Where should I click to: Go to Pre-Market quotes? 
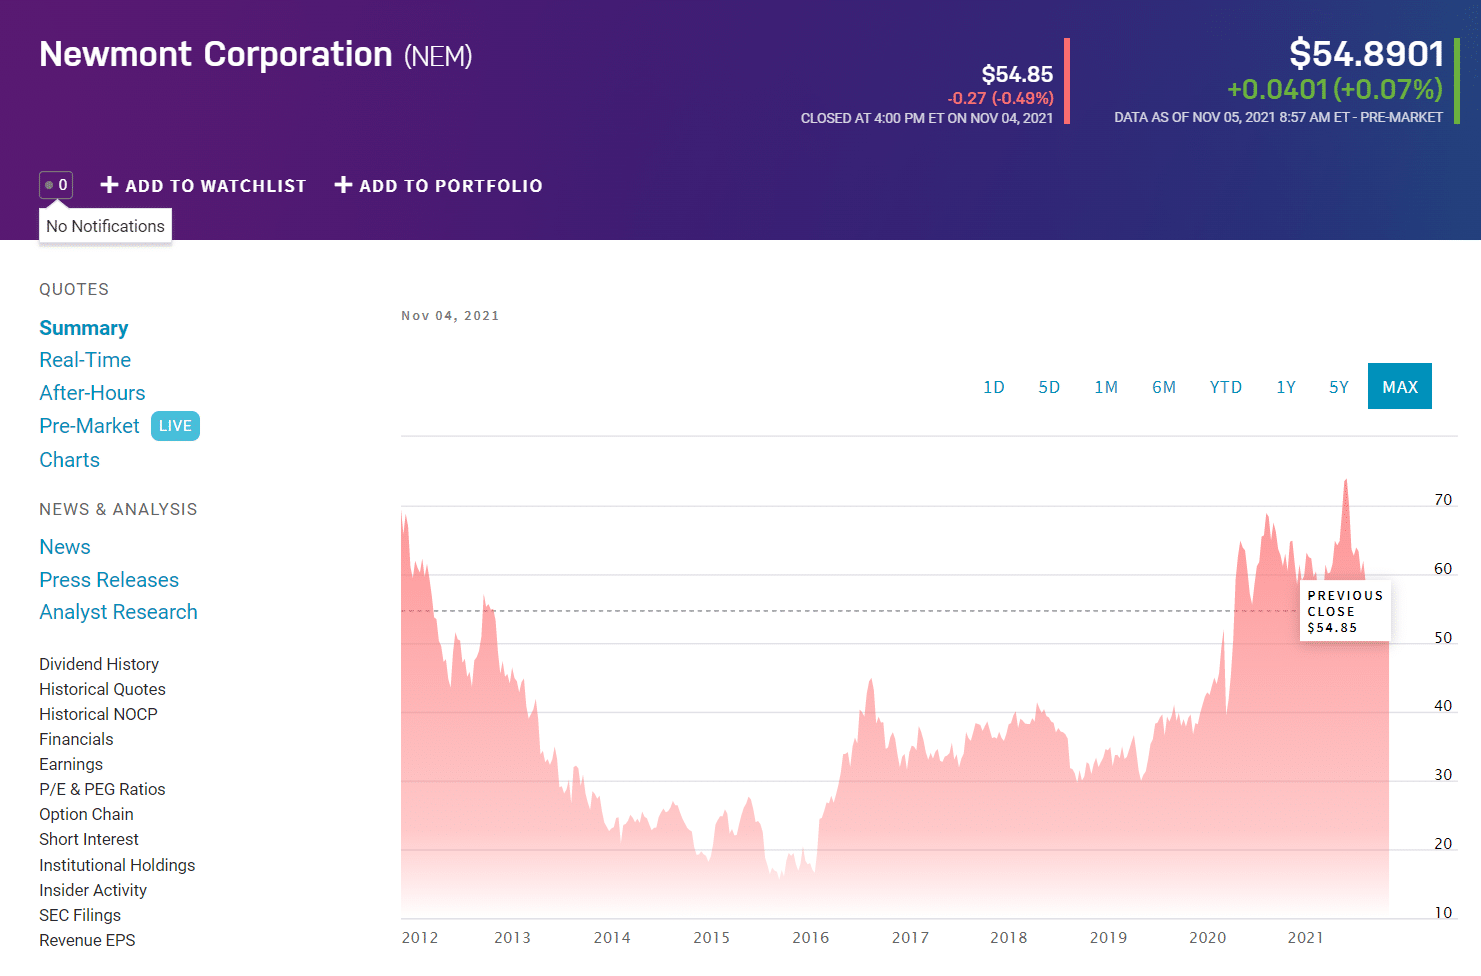coord(89,426)
